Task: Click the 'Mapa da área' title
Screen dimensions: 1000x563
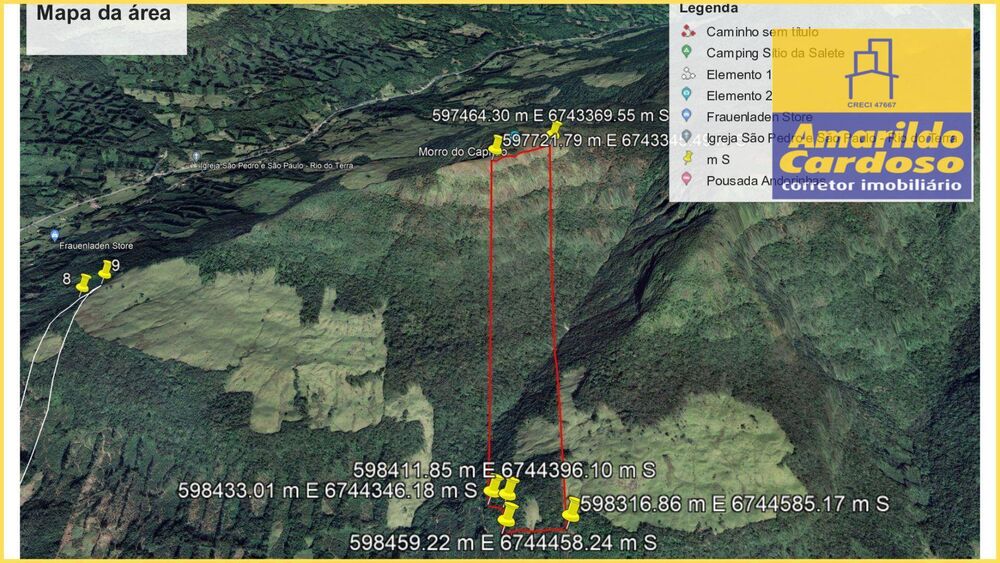Action: pos(103,13)
